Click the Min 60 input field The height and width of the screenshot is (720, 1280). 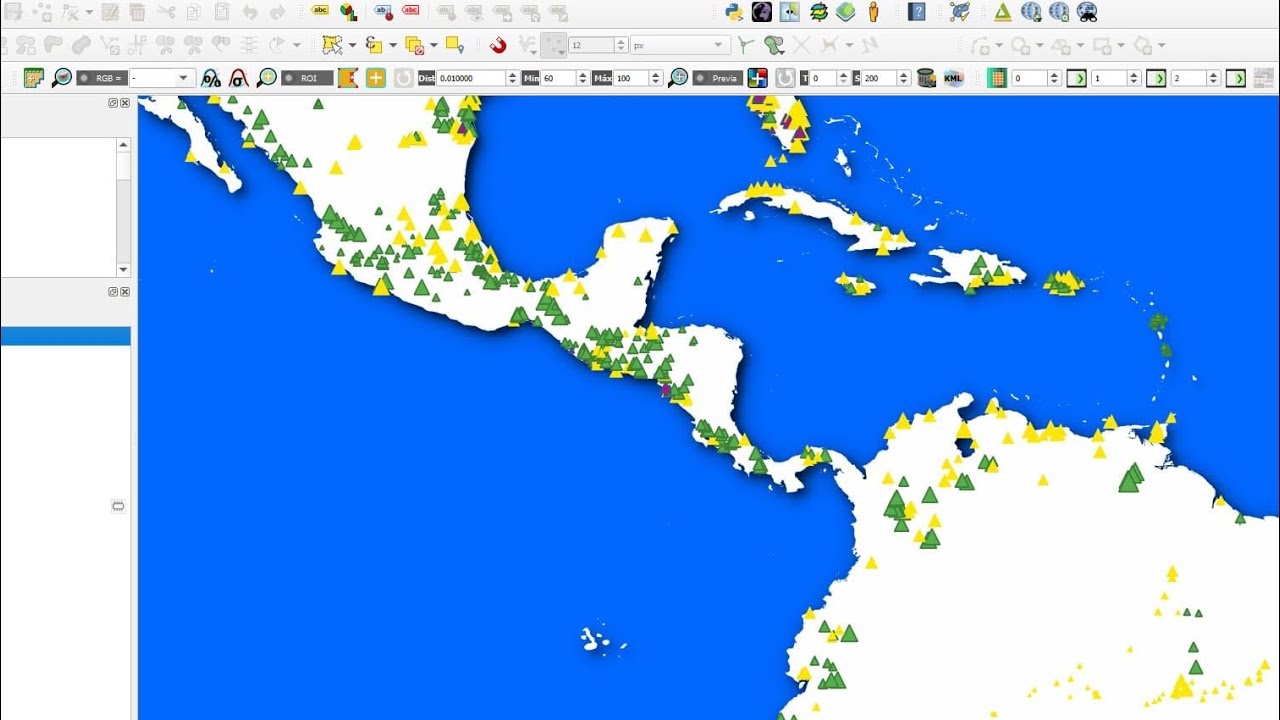559,78
